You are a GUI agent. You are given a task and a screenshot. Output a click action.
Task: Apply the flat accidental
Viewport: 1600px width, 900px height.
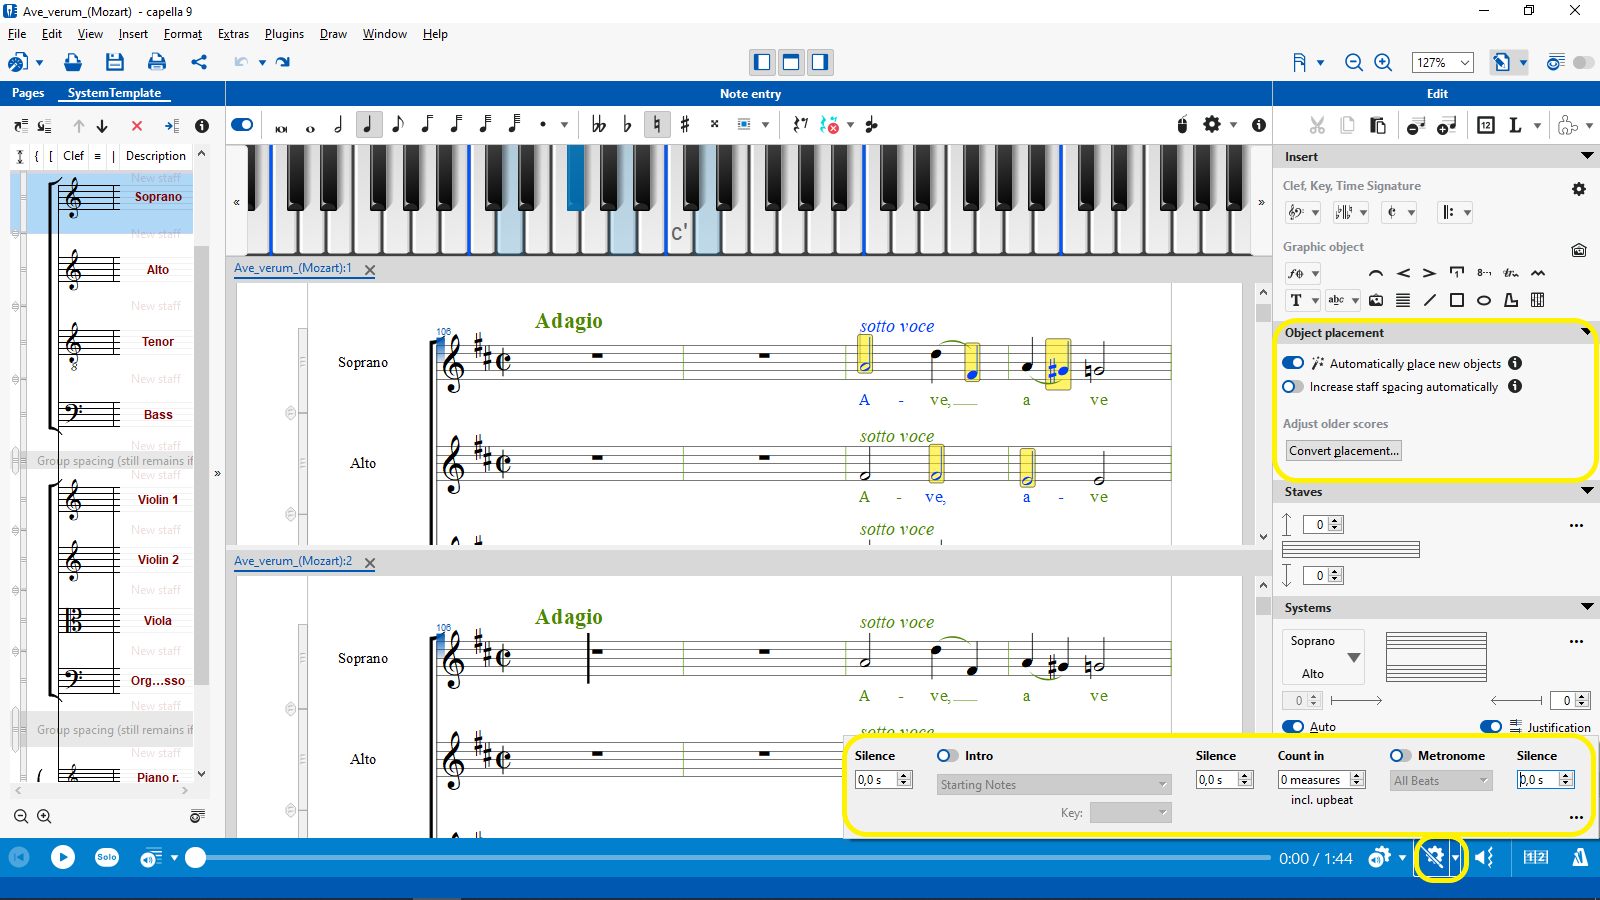pos(627,125)
